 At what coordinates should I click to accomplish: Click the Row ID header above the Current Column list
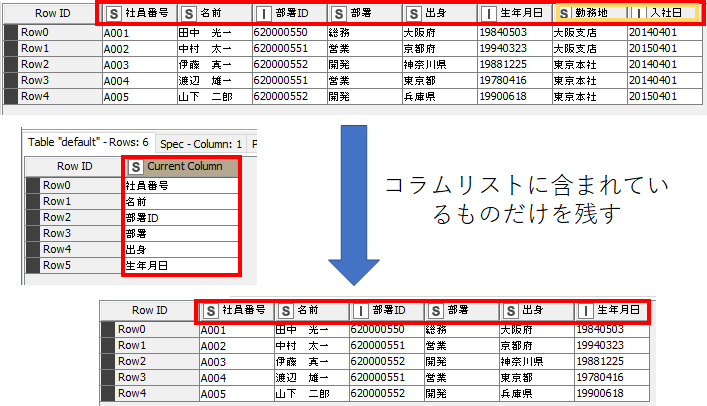(74, 166)
